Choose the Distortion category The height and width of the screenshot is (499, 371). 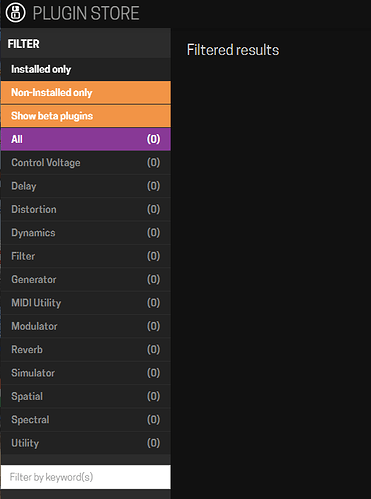click(86, 209)
